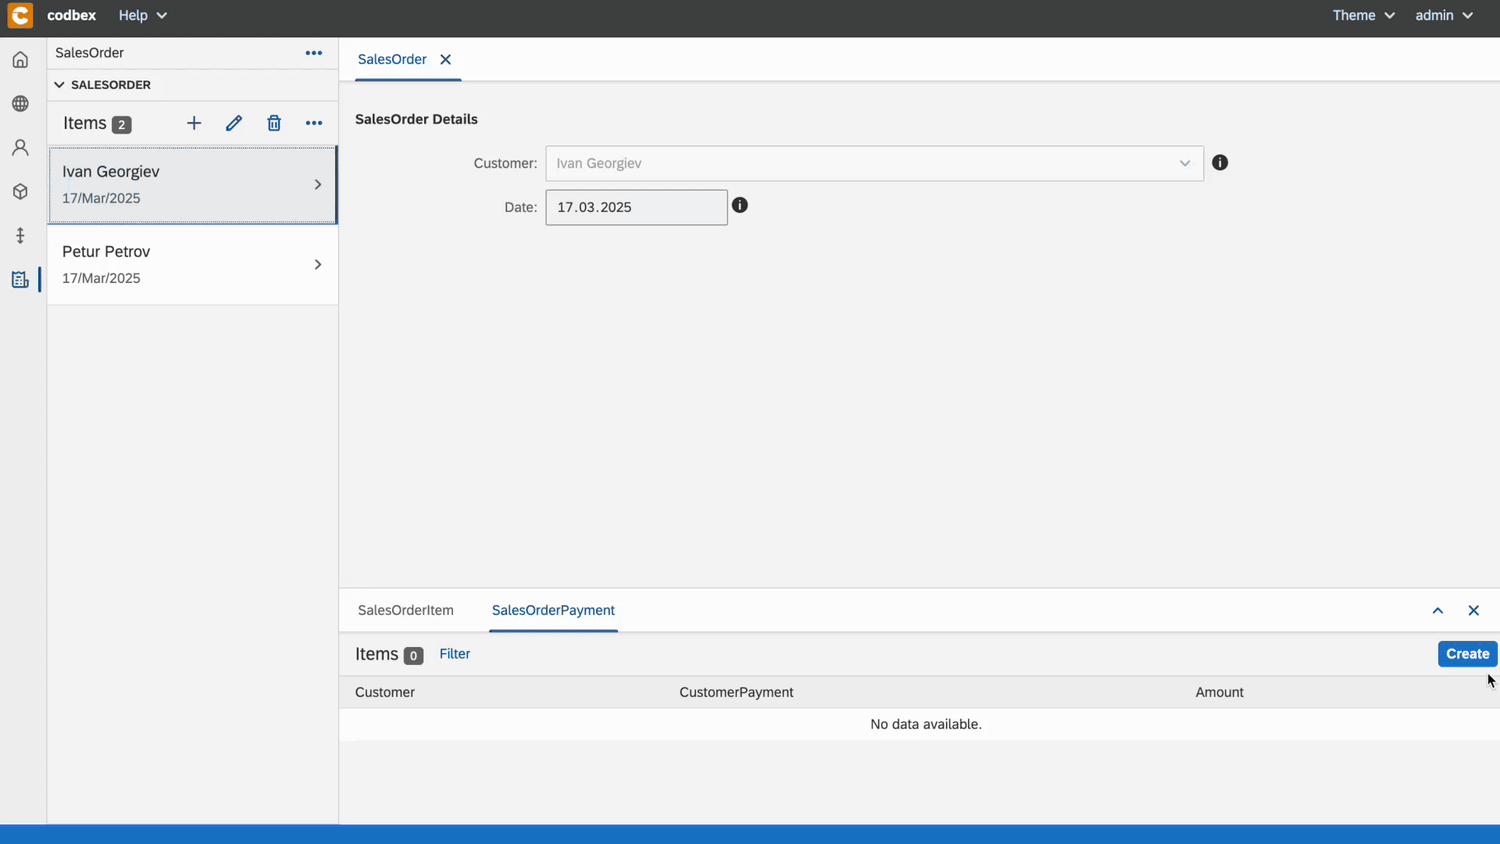
Task: Click the Create button
Action: [x=1467, y=653]
